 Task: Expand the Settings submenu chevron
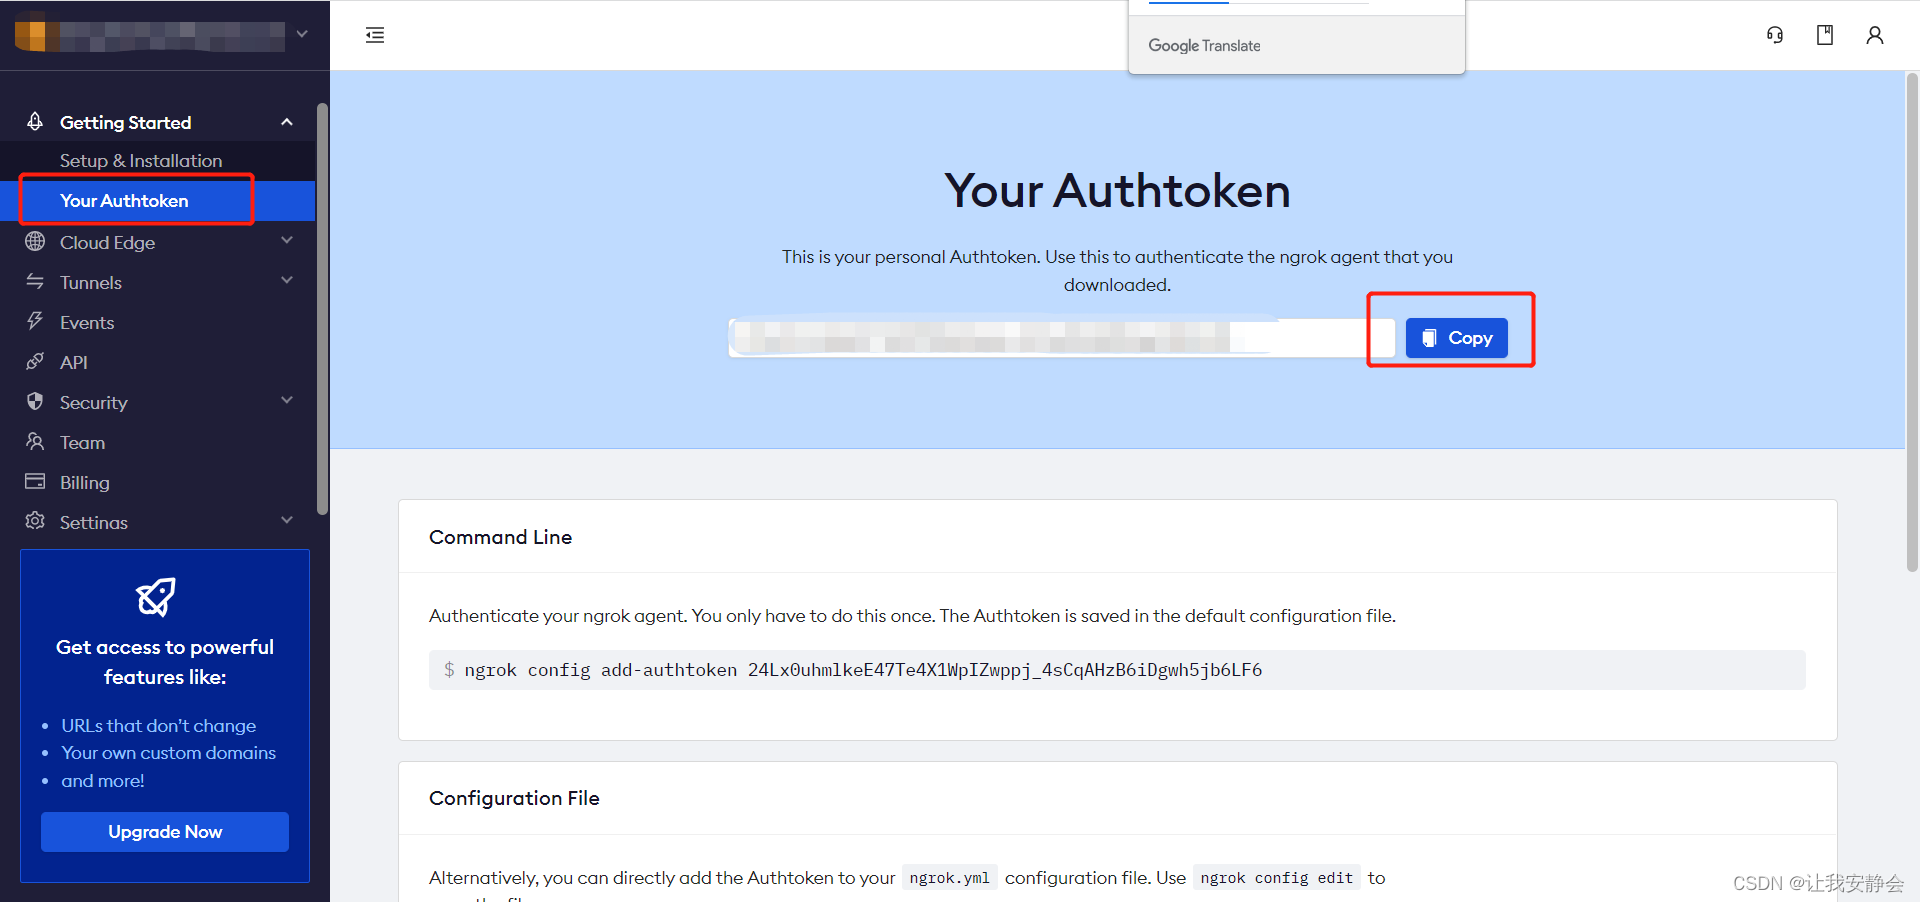(x=287, y=520)
